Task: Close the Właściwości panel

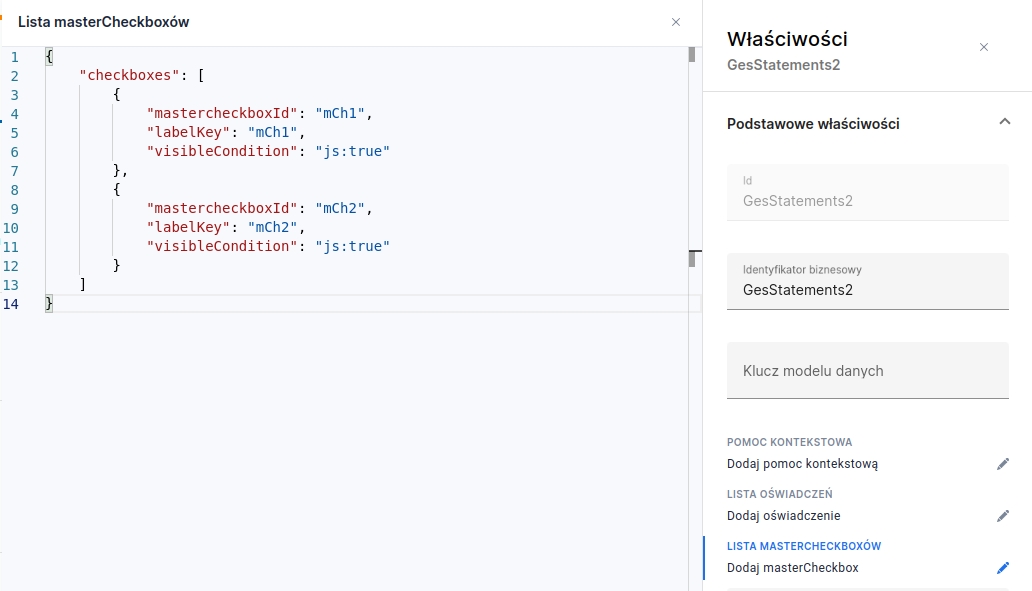Action: tap(984, 47)
